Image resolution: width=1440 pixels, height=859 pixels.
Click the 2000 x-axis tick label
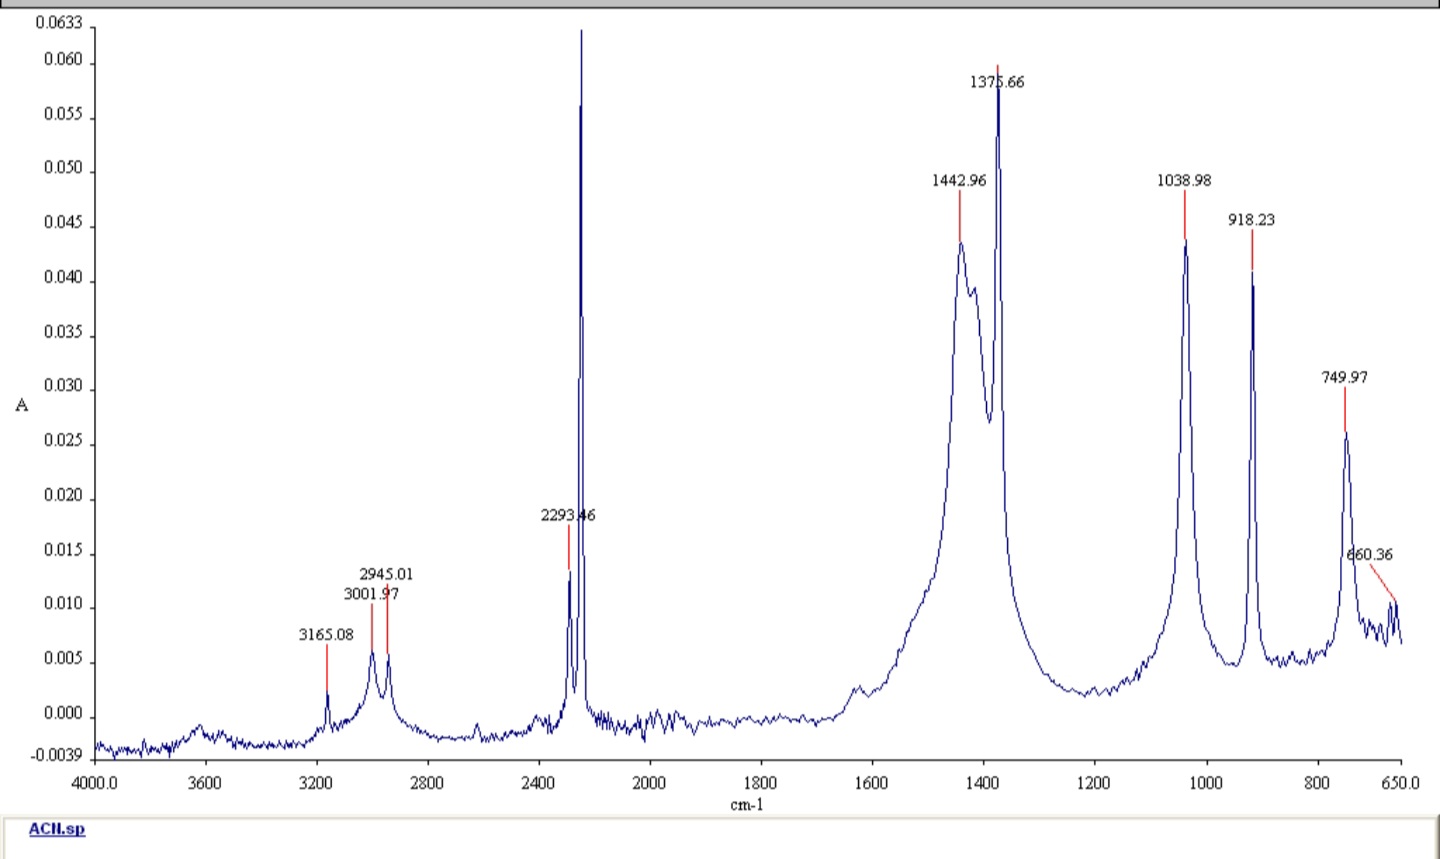[649, 783]
